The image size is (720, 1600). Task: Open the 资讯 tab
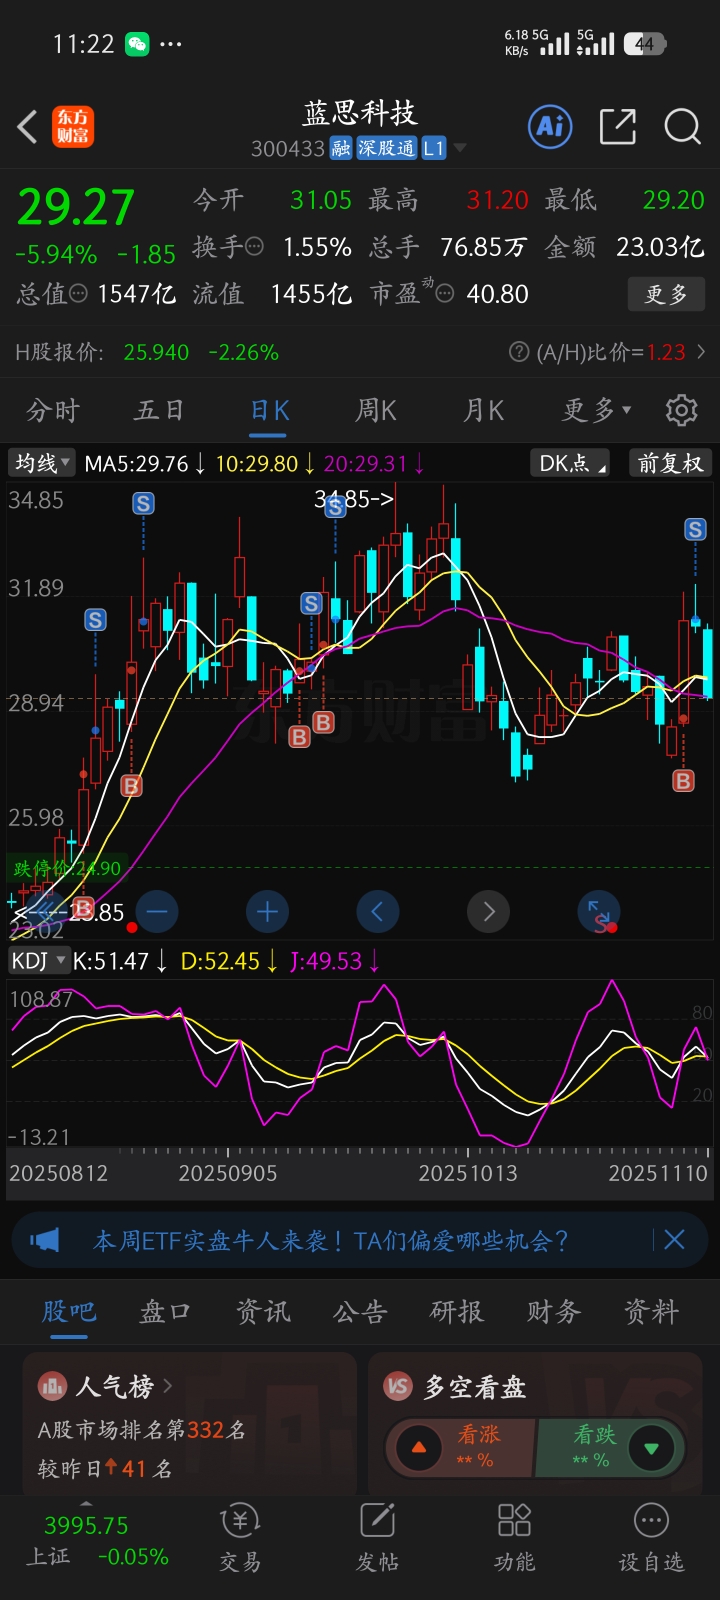point(263,1311)
